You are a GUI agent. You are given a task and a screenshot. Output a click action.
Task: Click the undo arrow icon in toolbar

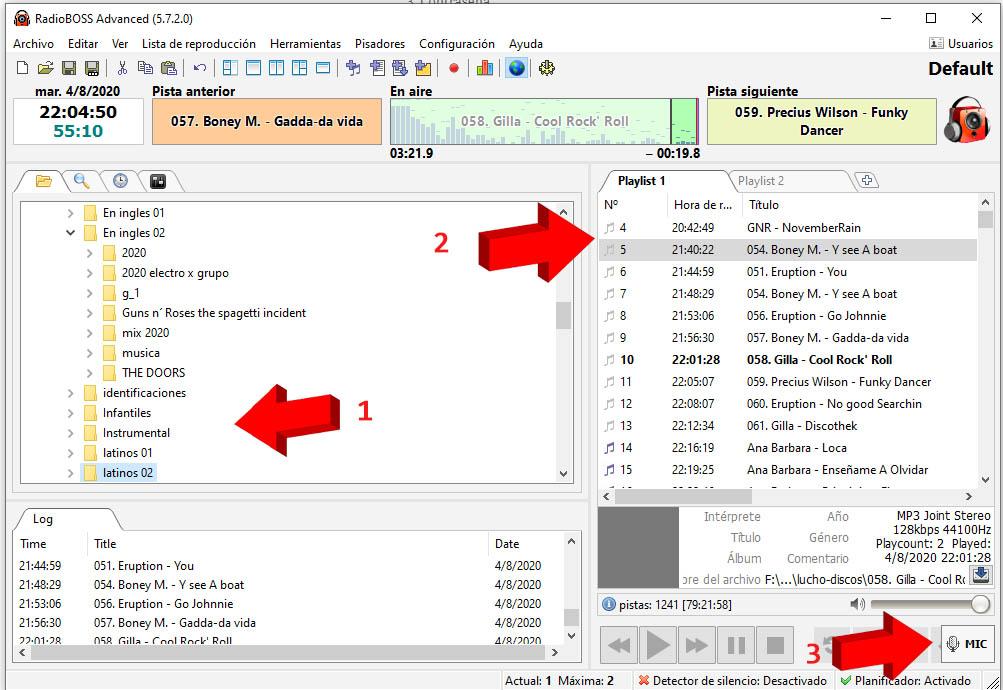point(200,68)
